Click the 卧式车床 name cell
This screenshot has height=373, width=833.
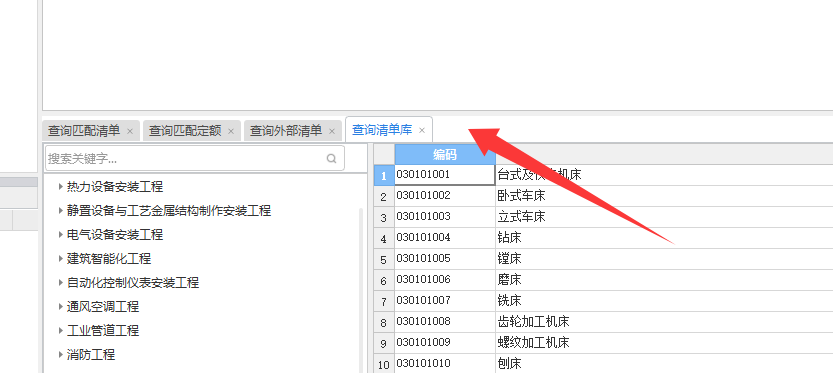tap(664, 196)
